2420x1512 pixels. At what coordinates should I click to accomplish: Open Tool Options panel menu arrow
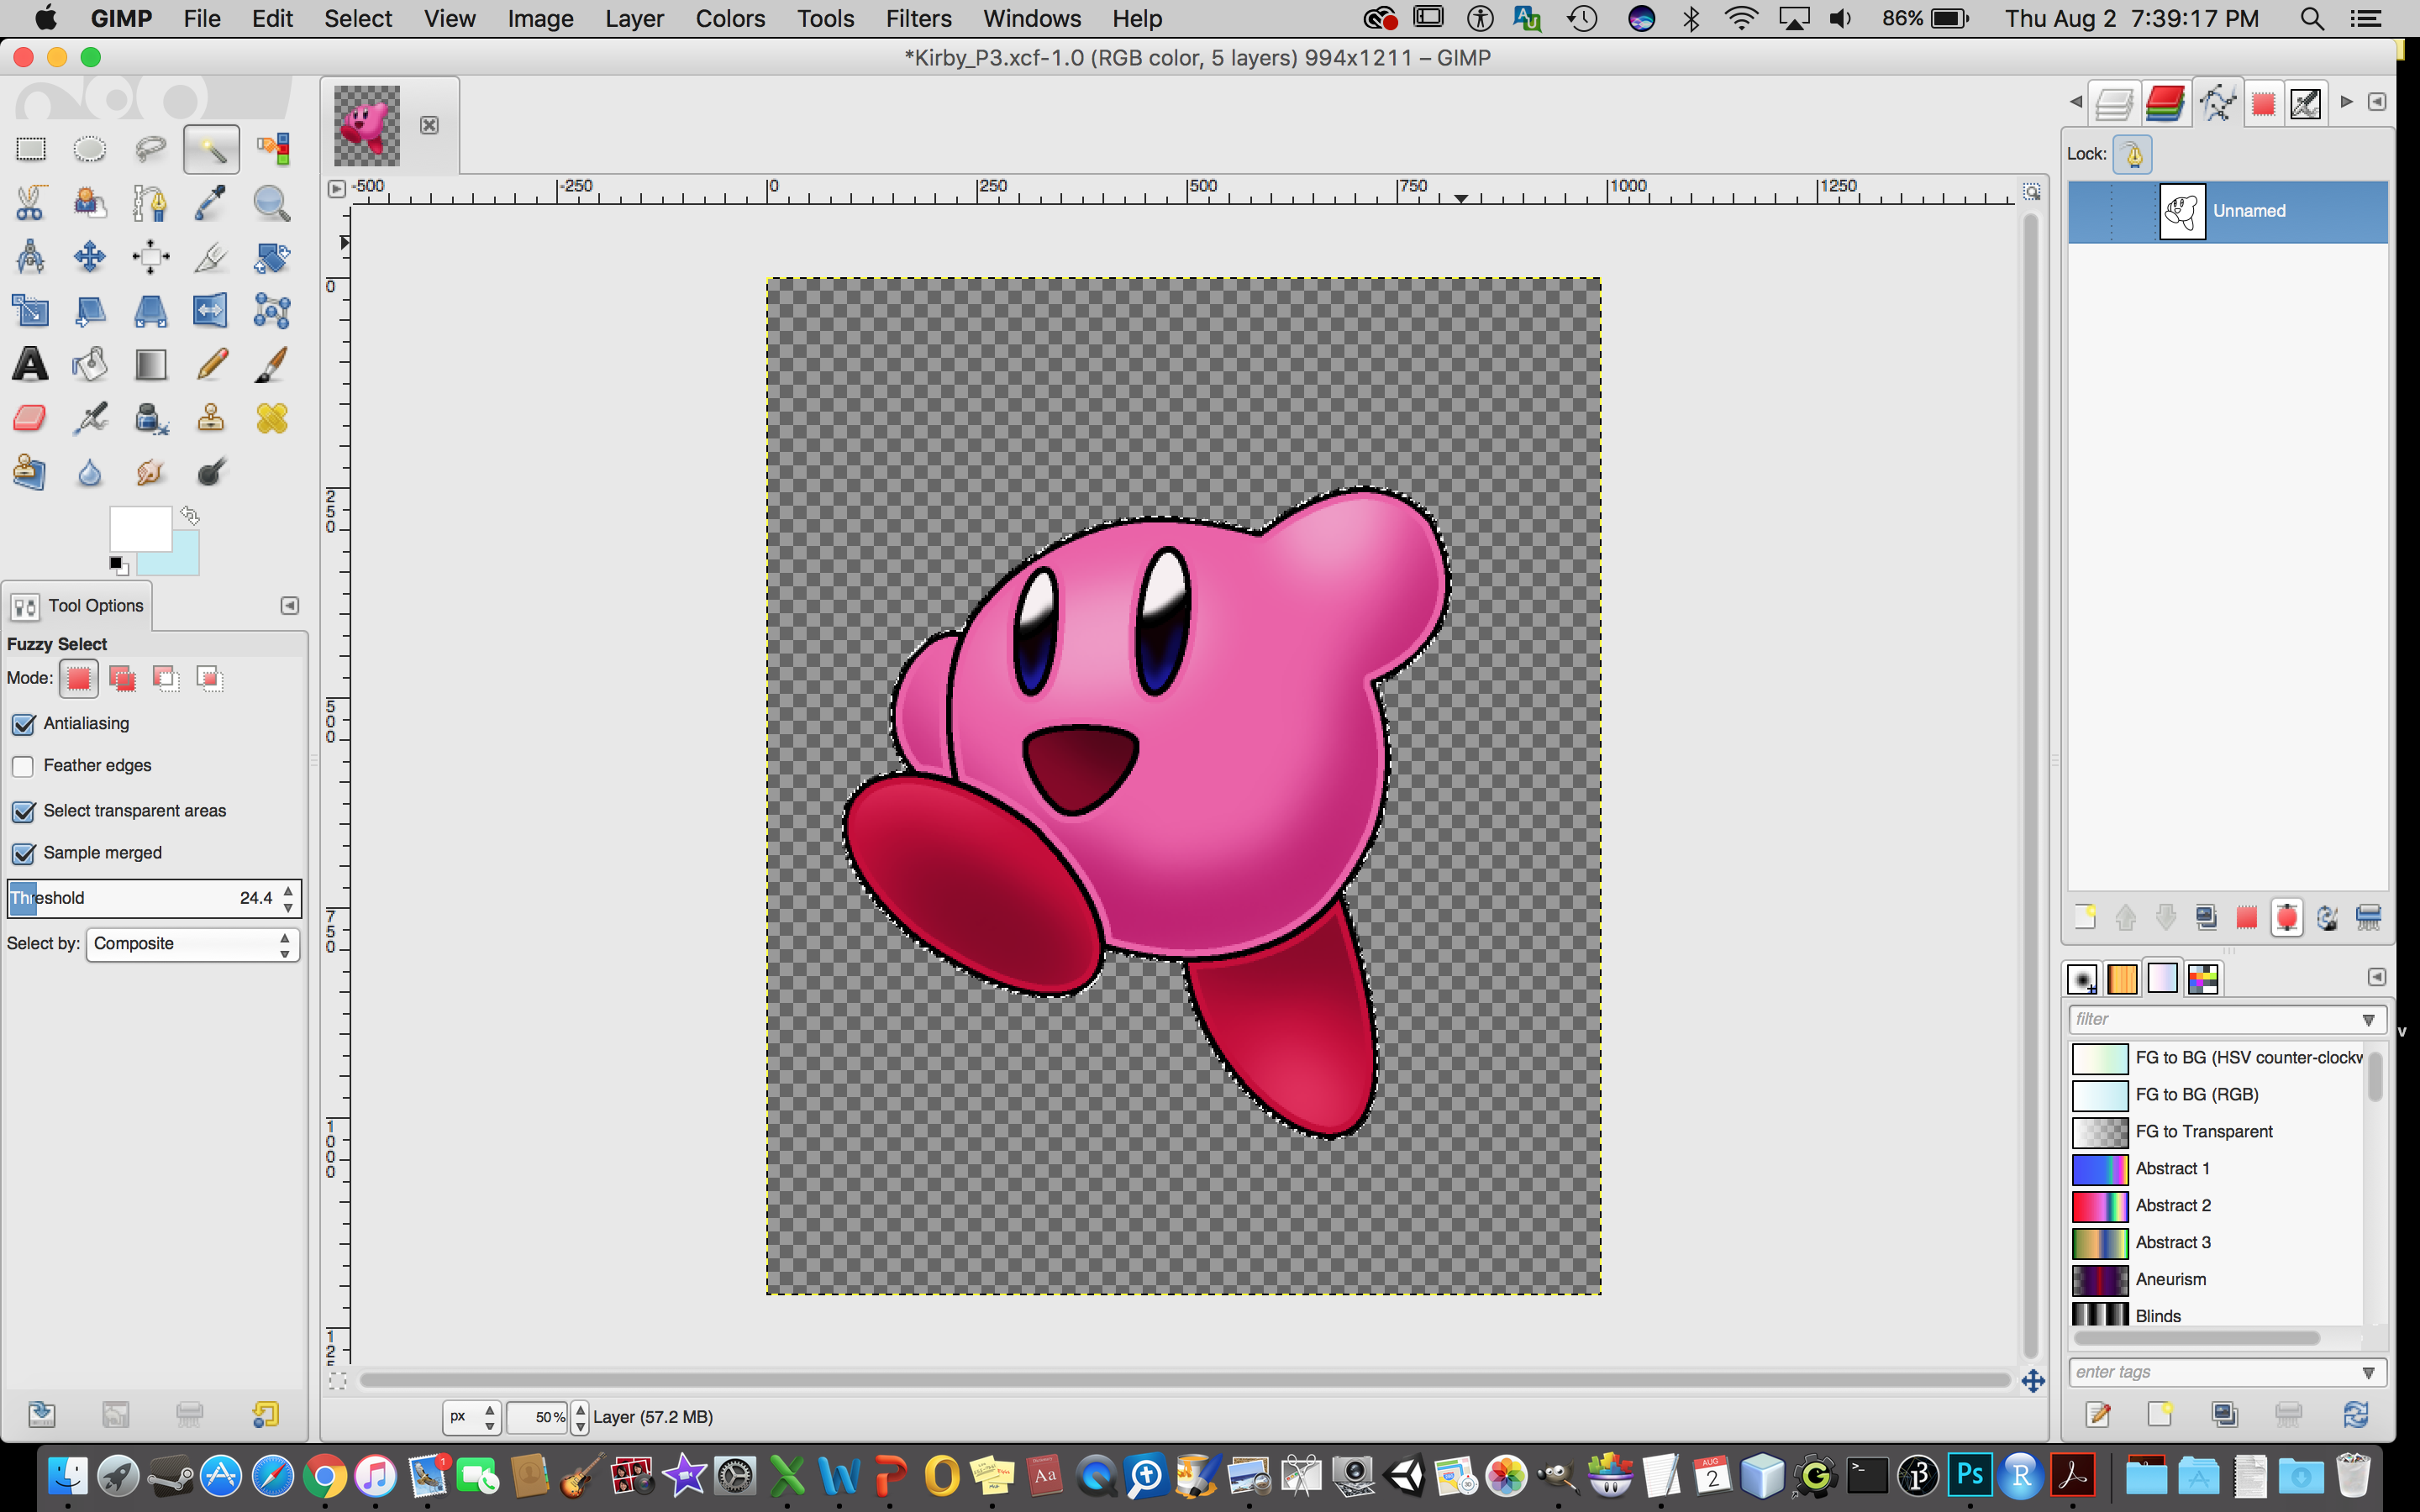(x=289, y=606)
